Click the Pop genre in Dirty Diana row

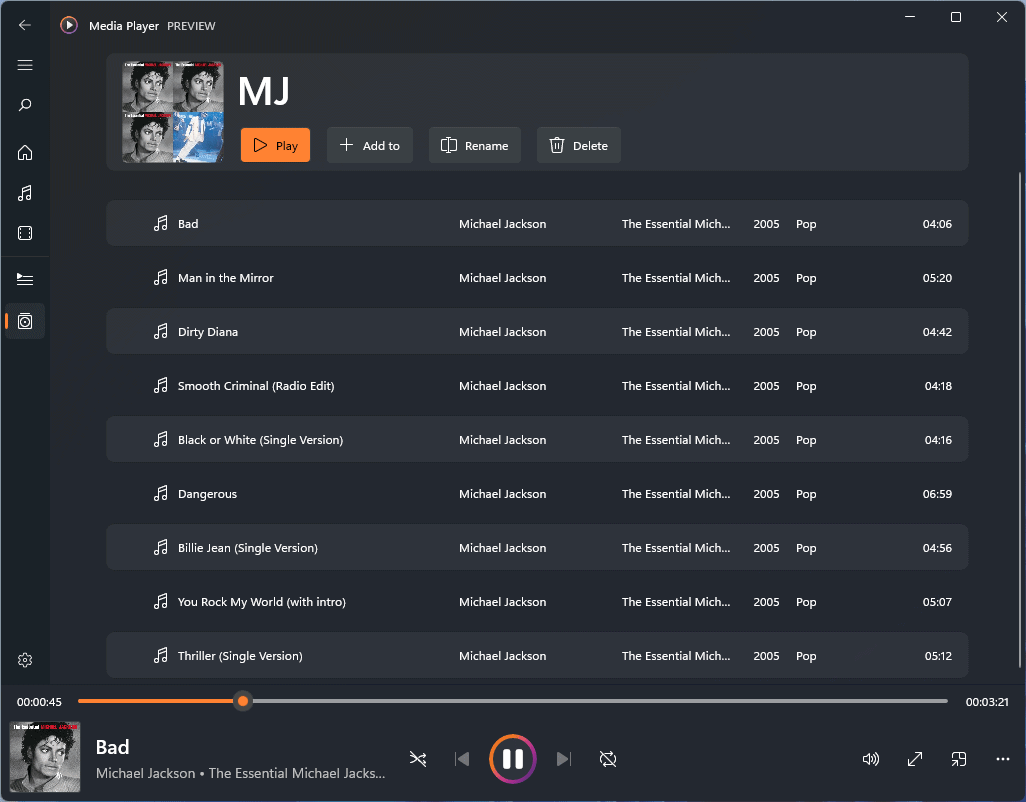(x=806, y=332)
